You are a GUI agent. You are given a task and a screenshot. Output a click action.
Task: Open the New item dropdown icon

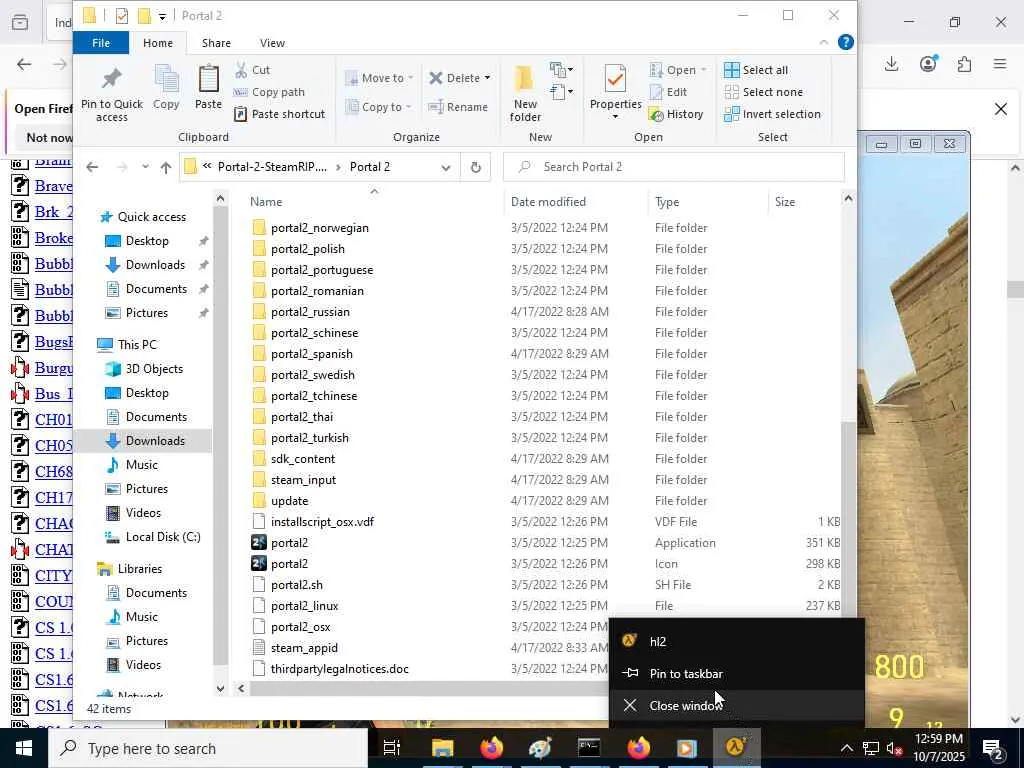coord(561,69)
